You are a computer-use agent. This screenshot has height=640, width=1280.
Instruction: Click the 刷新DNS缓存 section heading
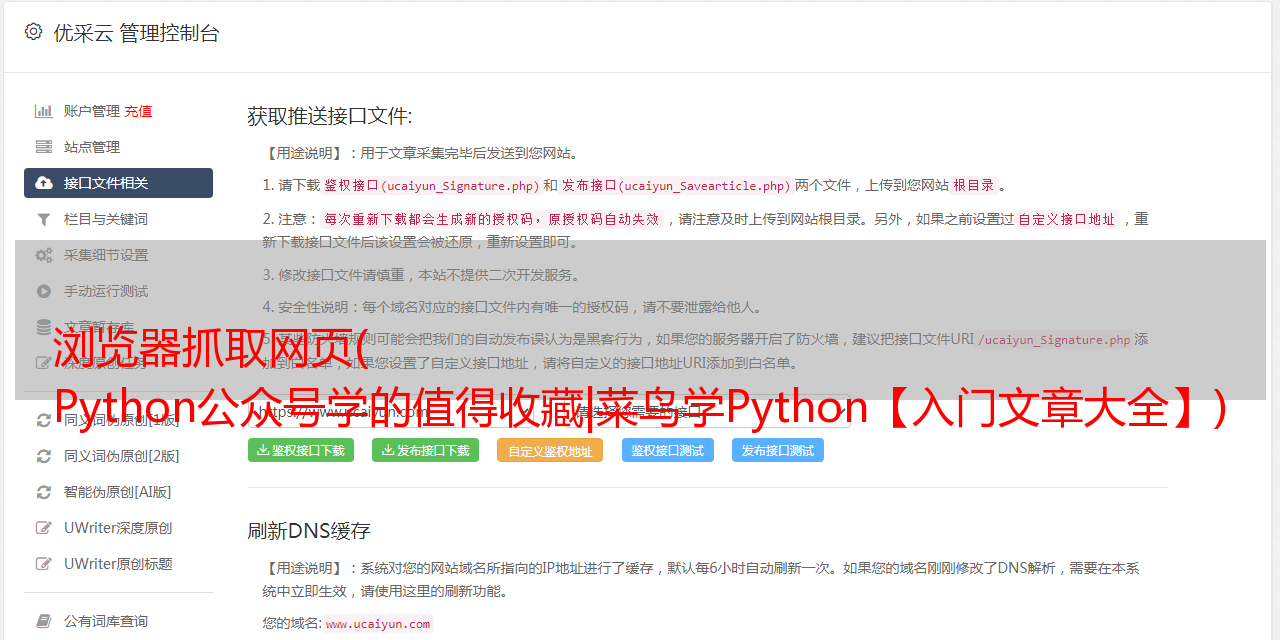[309, 530]
